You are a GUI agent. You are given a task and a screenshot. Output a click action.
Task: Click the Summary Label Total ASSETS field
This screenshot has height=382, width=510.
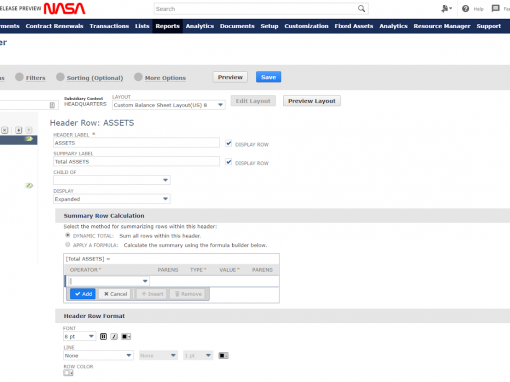[x=136, y=162]
